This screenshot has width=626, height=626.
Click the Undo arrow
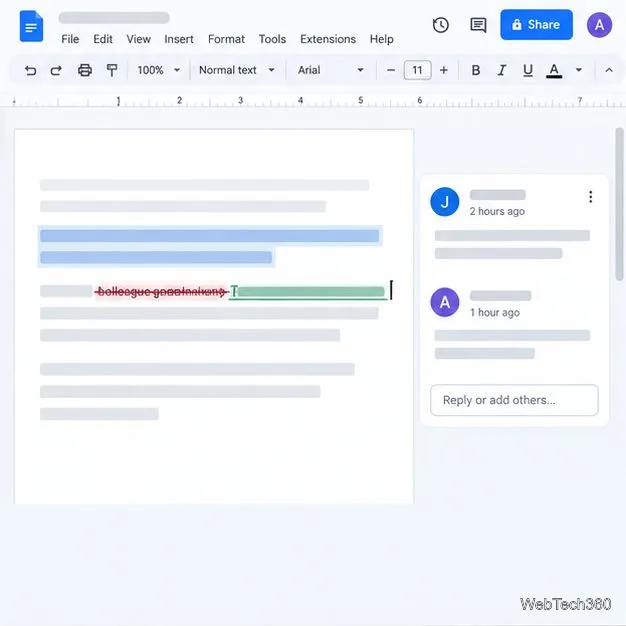click(x=30, y=71)
